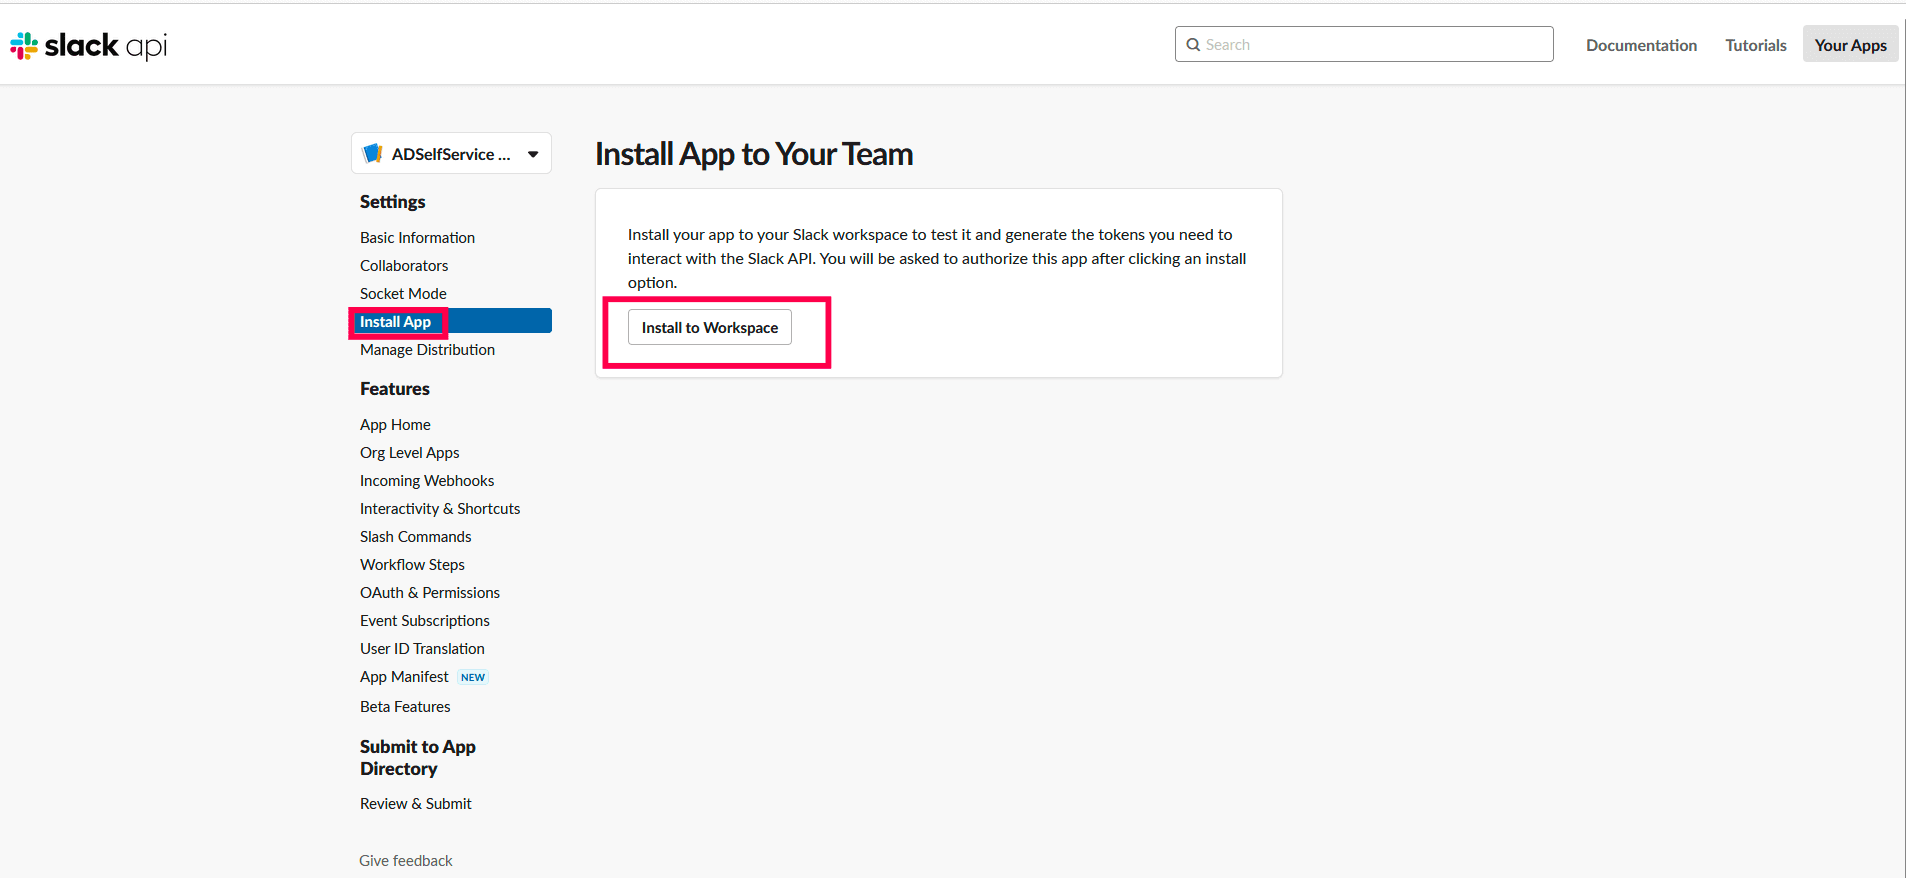Open Your Apps

(1850, 44)
